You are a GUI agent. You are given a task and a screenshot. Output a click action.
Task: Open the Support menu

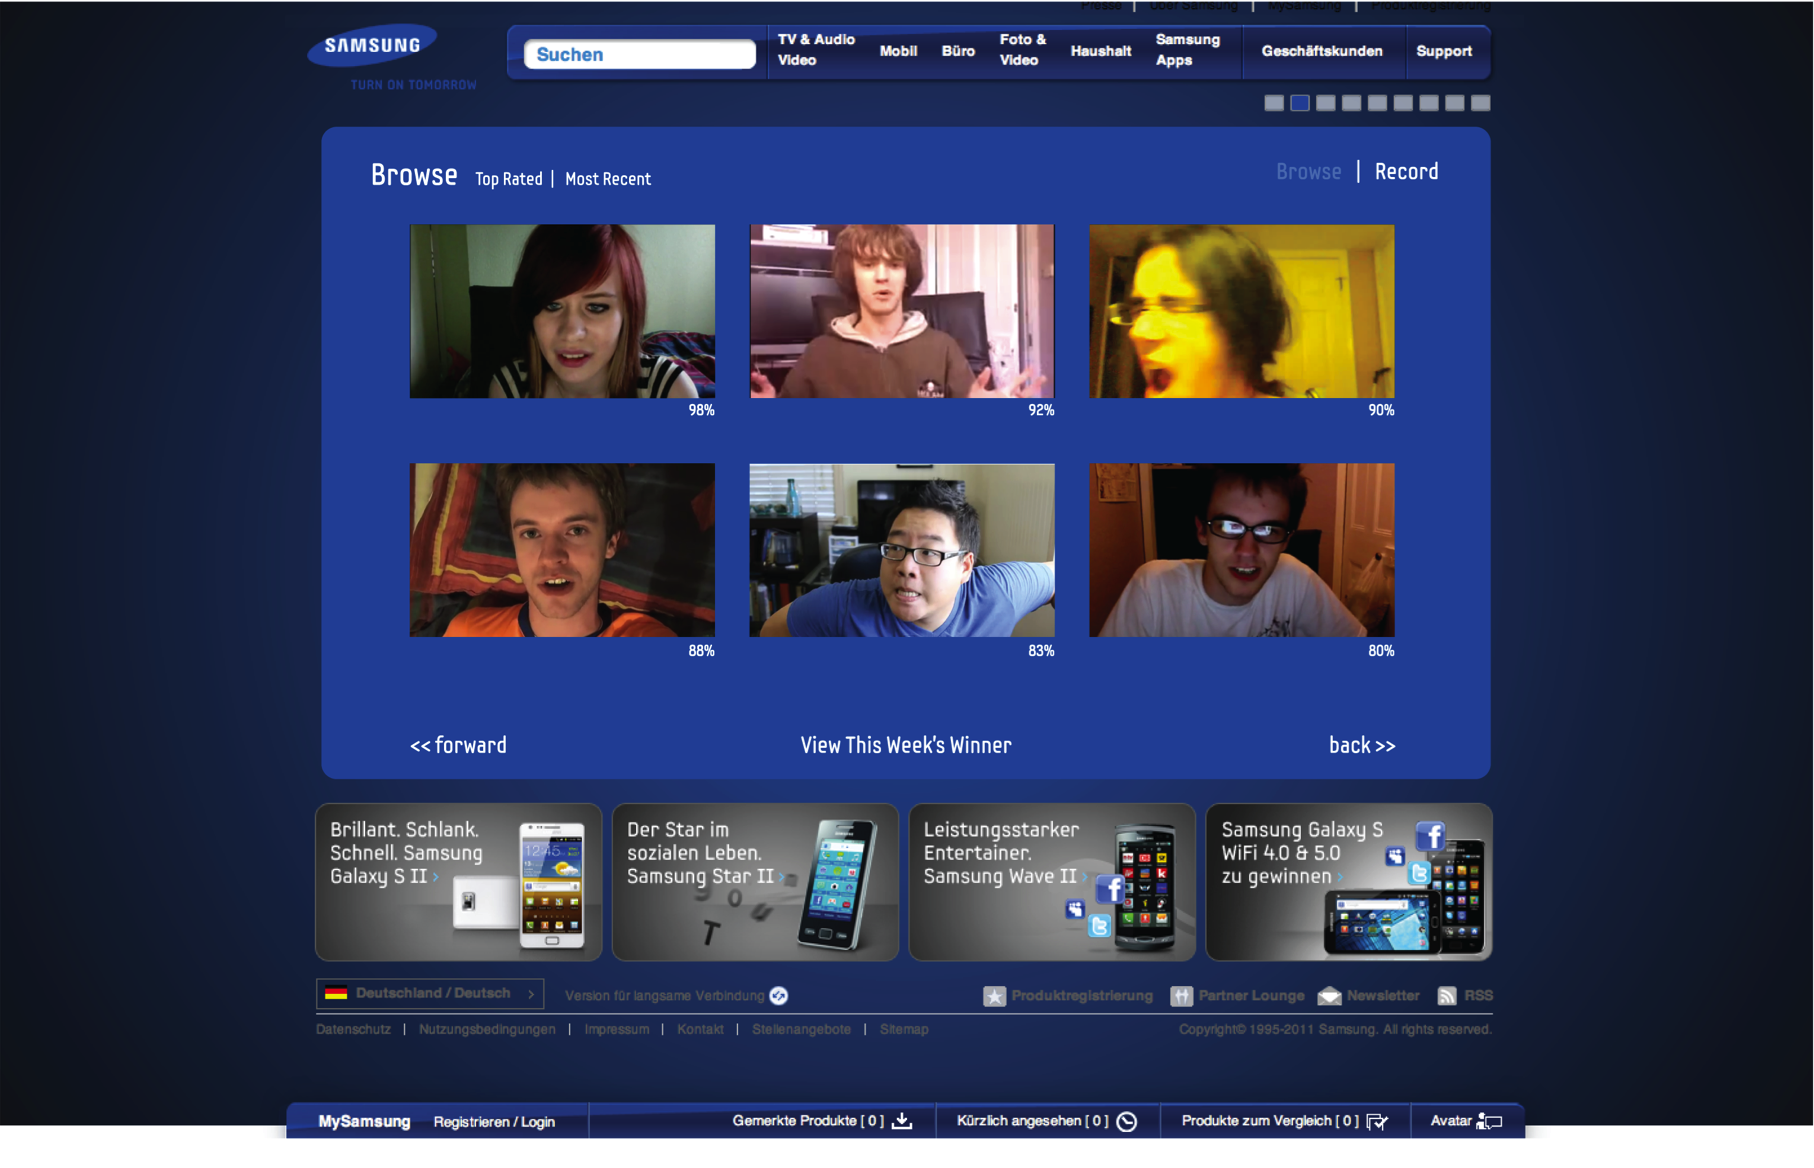1443,51
